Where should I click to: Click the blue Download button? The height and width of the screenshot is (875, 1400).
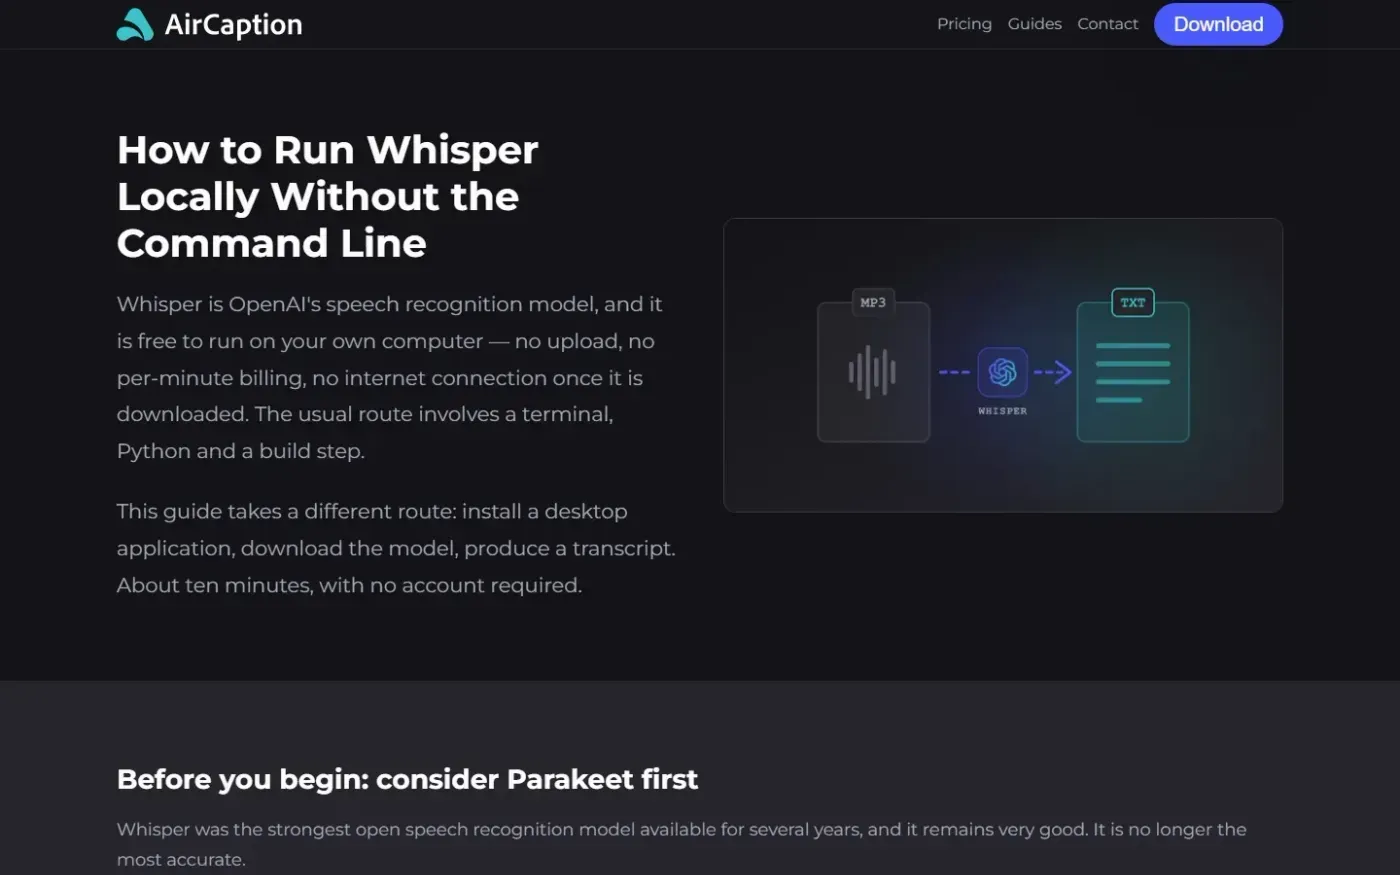pyautogui.click(x=1218, y=24)
